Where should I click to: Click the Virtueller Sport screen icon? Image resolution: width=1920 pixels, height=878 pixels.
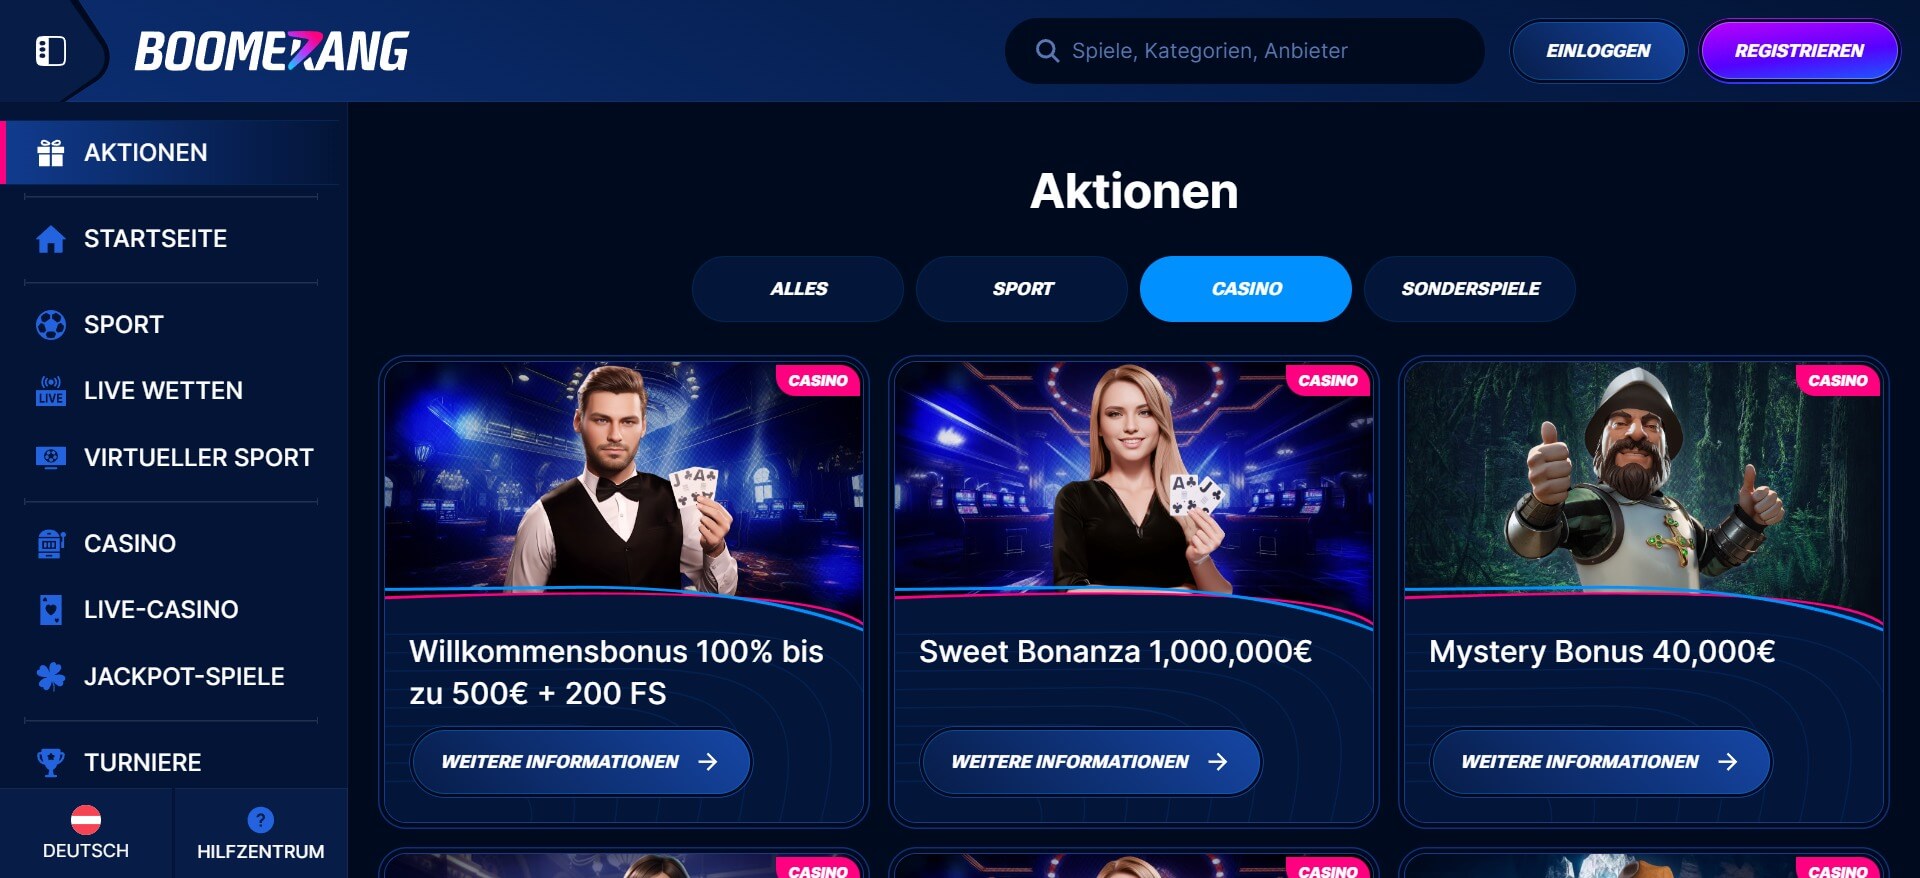coord(51,457)
